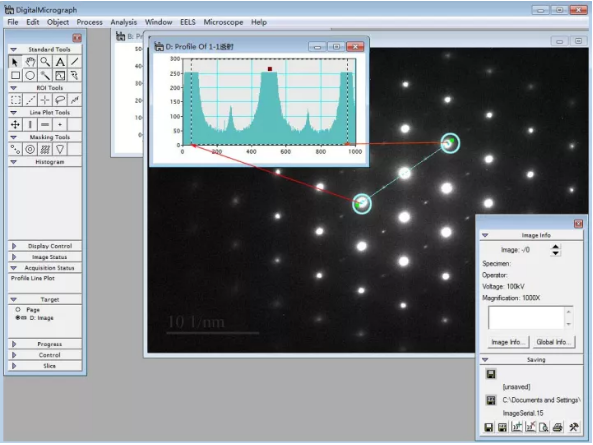Select the hand pan tool
Viewport: 593px width, 445px height.
click(x=30, y=62)
